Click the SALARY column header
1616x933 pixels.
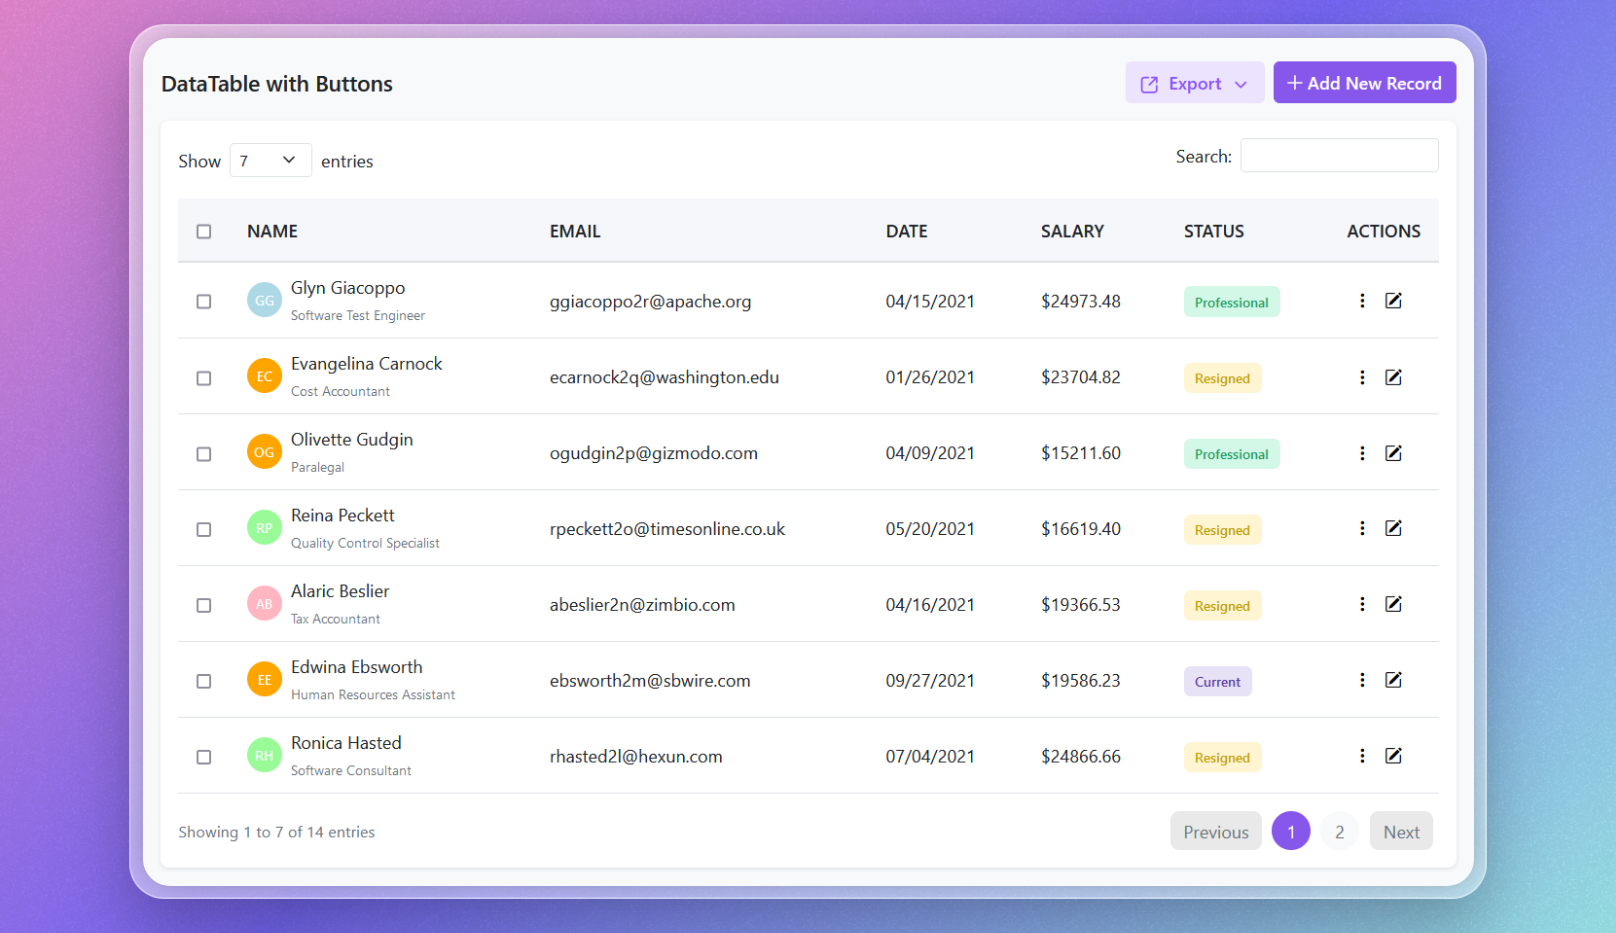[x=1072, y=231]
